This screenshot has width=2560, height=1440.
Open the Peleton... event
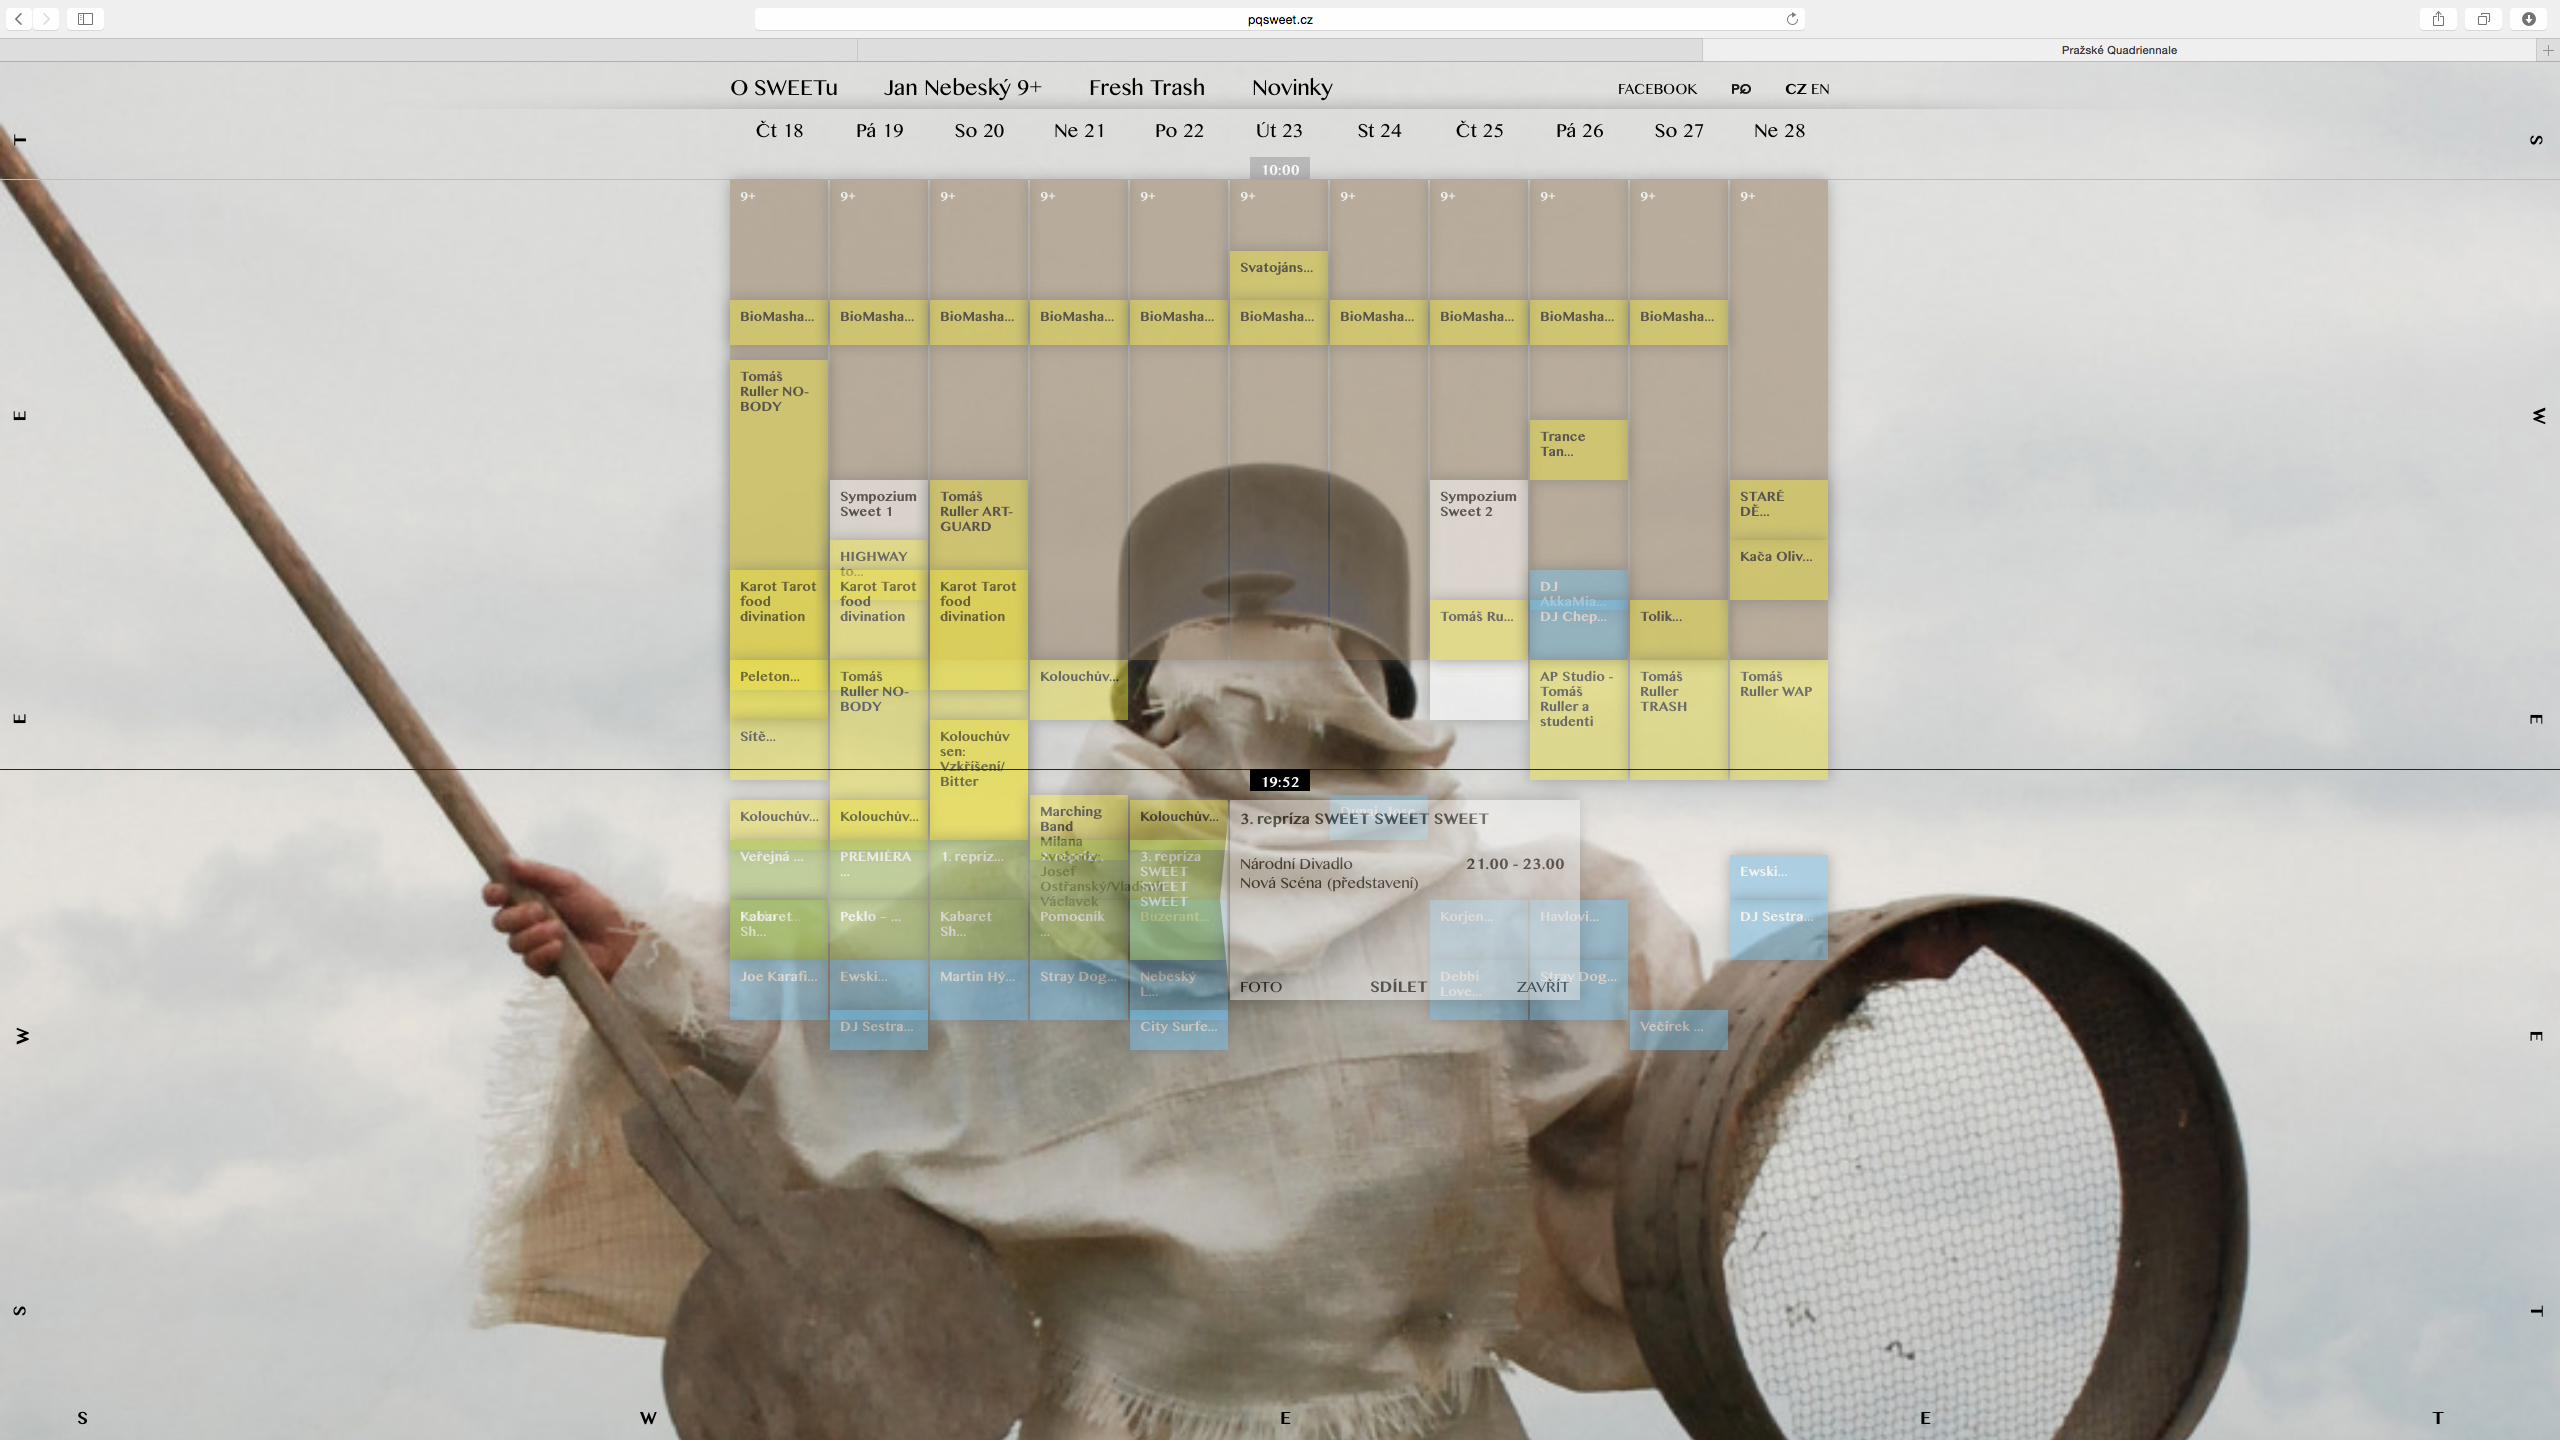tap(778, 688)
